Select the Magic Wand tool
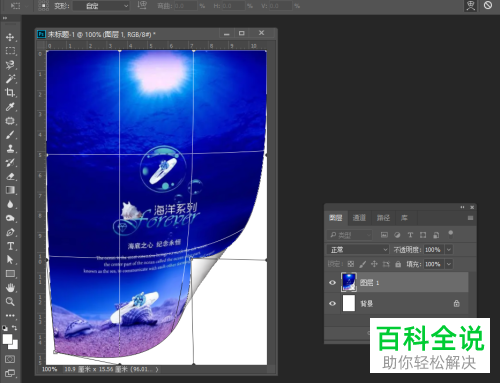The width and height of the screenshot is (500, 383). tap(10, 79)
